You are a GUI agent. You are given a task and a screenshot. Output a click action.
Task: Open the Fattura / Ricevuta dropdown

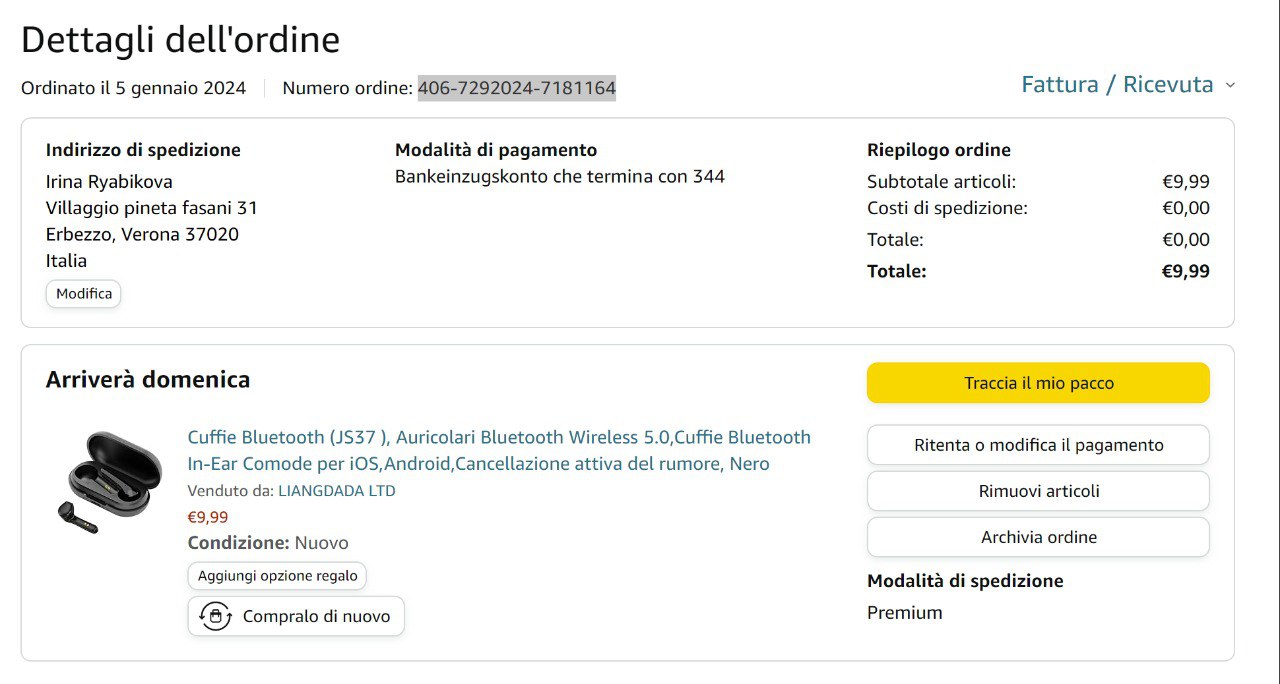tap(1117, 85)
